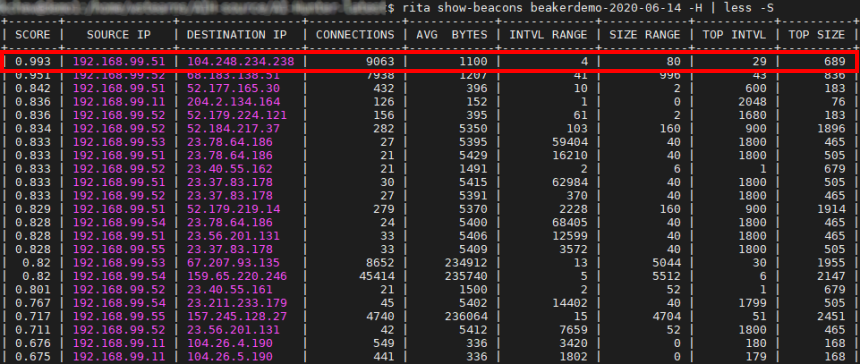
Task: Click the SCORE column header
Action: 32,34
